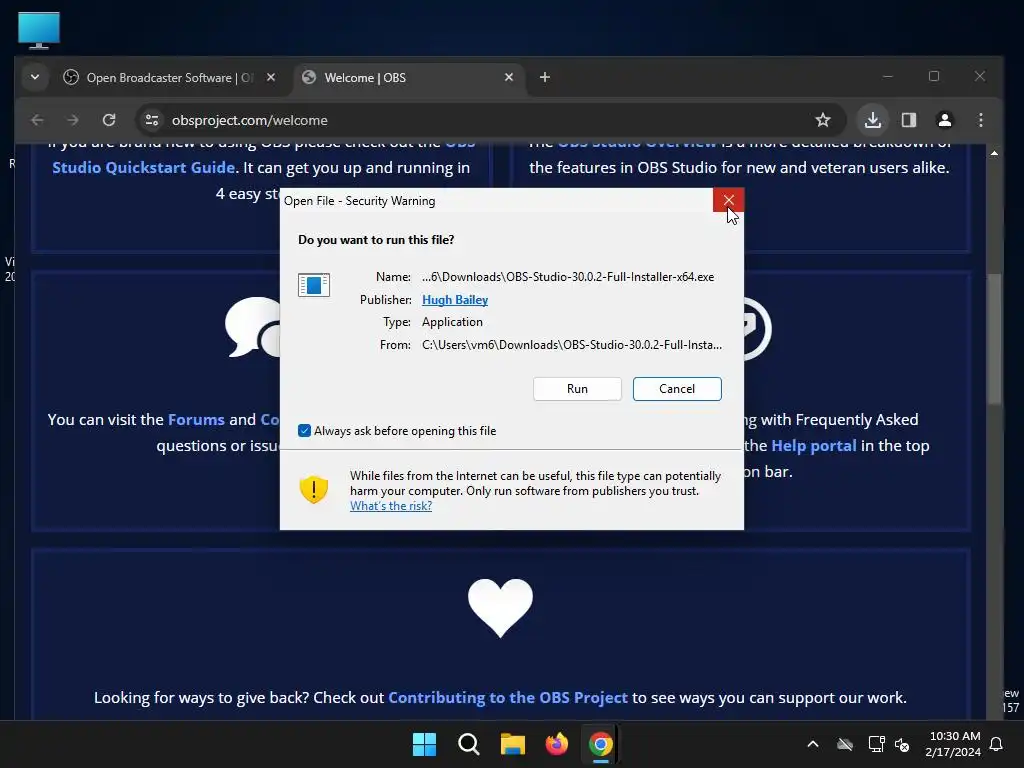Close the Open File Security Warning dialog
Viewport: 1024px width, 768px height.
[x=728, y=200]
